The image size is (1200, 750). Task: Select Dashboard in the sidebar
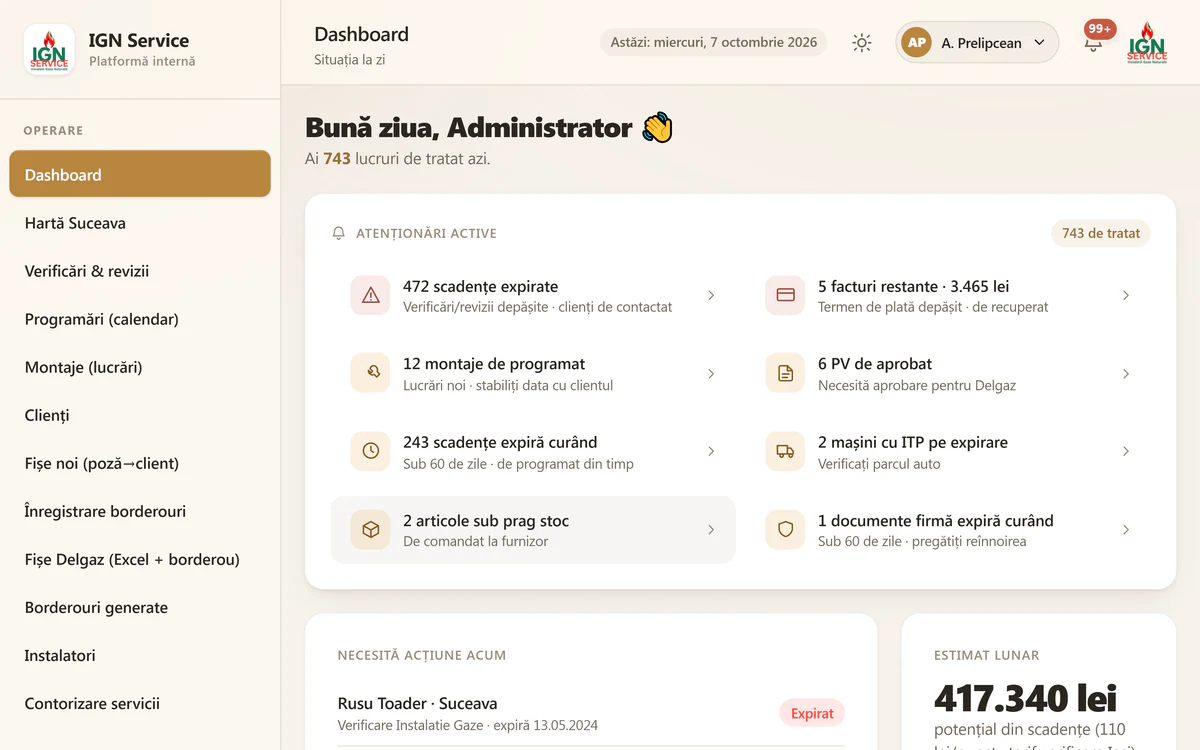pos(140,174)
